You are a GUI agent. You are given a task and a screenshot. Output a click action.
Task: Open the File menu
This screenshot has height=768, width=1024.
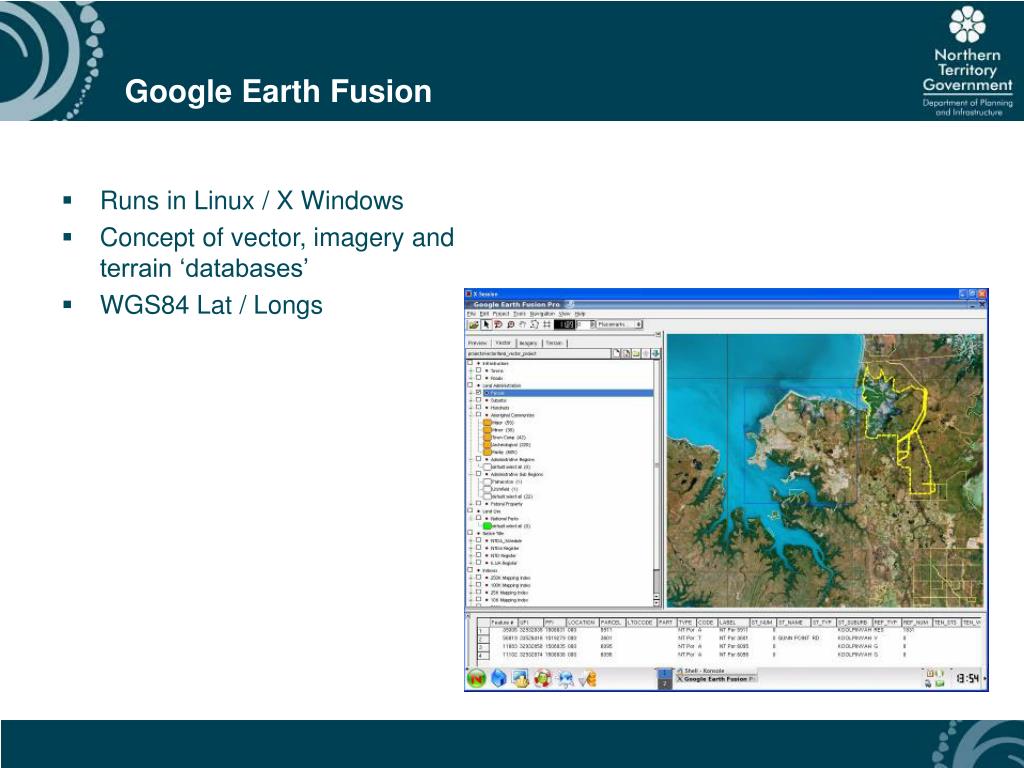pos(472,313)
